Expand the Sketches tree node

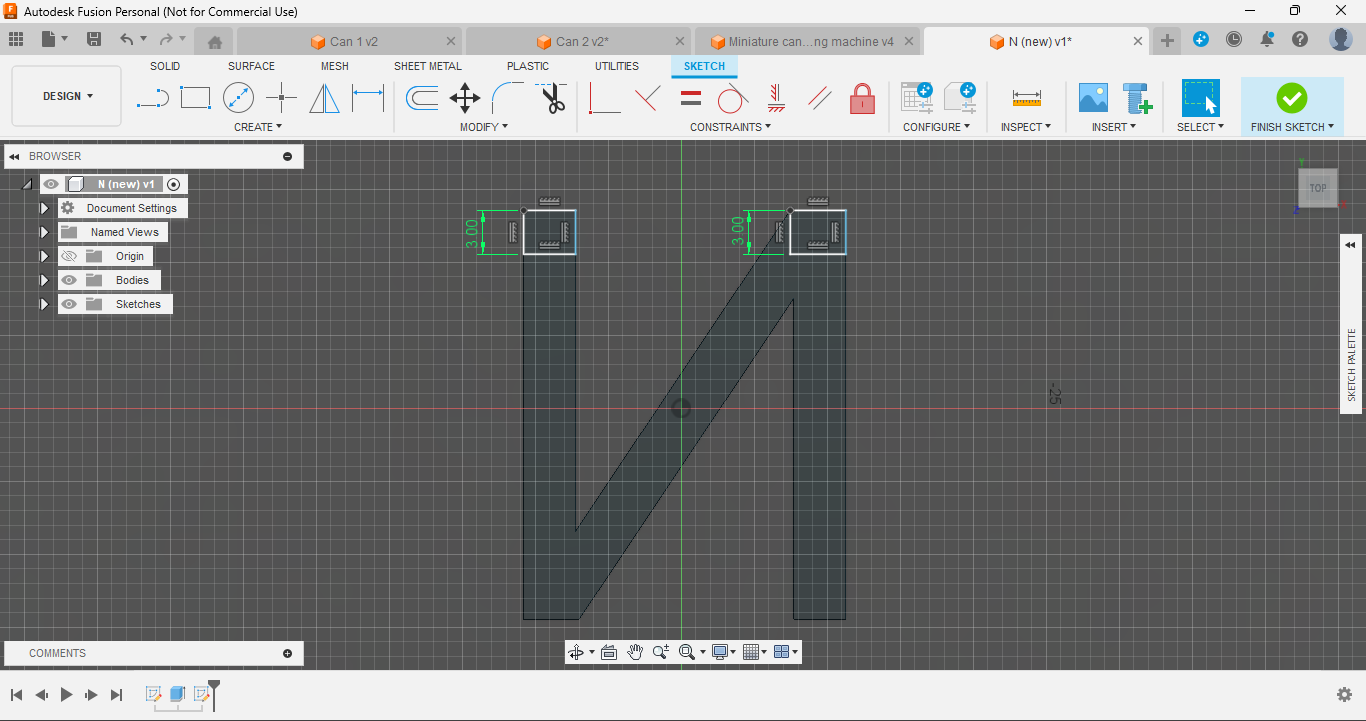pyautogui.click(x=44, y=304)
